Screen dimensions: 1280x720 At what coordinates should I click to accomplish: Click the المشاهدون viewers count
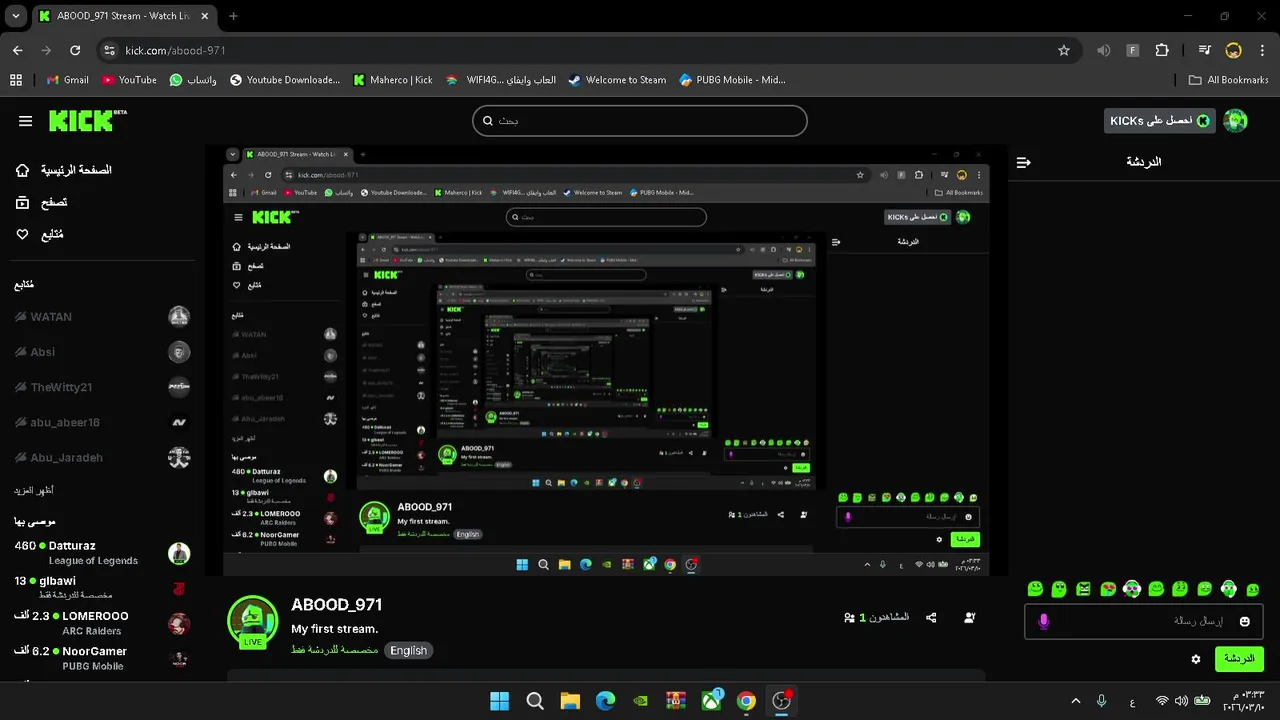pyautogui.click(x=877, y=618)
